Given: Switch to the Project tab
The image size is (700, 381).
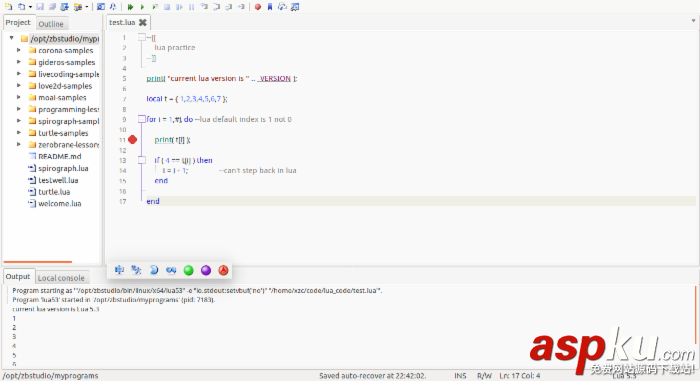Looking at the screenshot, I should tap(18, 22).
